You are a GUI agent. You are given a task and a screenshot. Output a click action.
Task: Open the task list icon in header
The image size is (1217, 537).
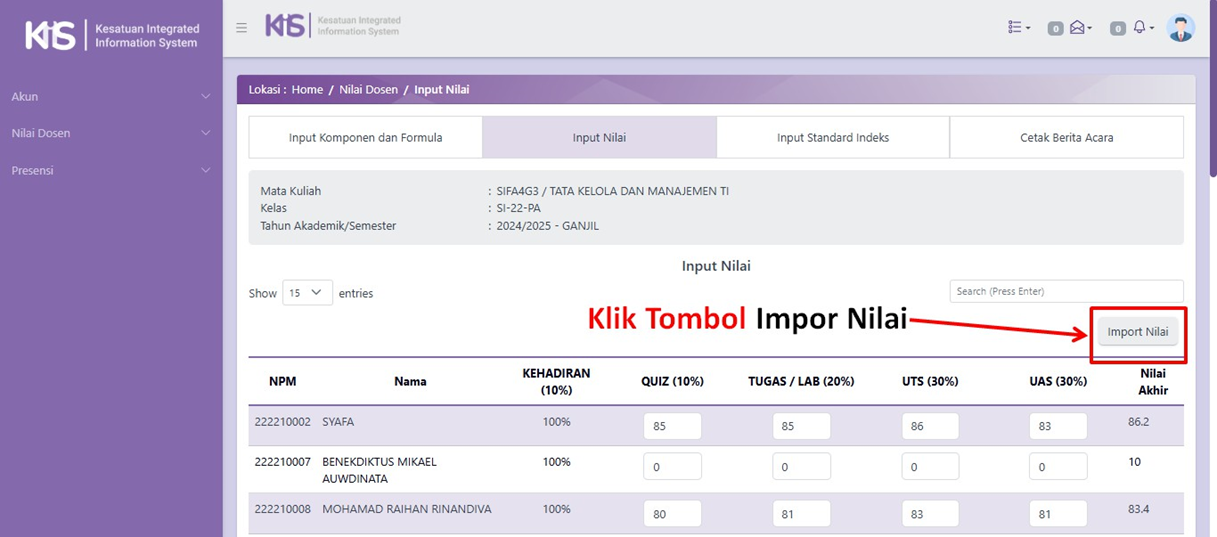pos(1018,28)
